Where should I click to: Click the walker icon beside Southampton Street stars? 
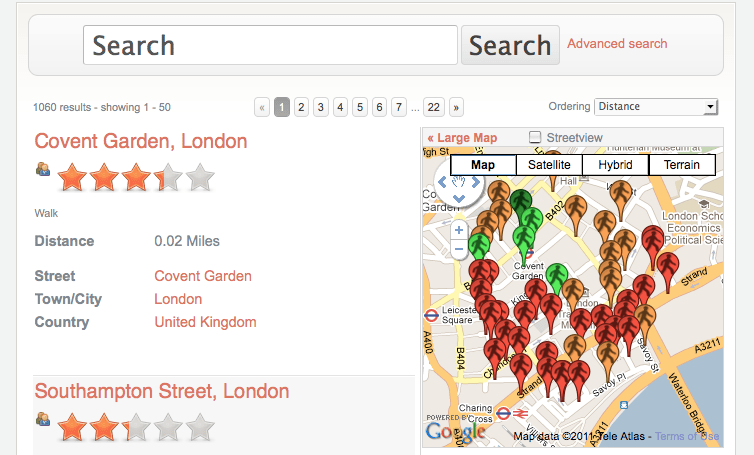(43, 420)
